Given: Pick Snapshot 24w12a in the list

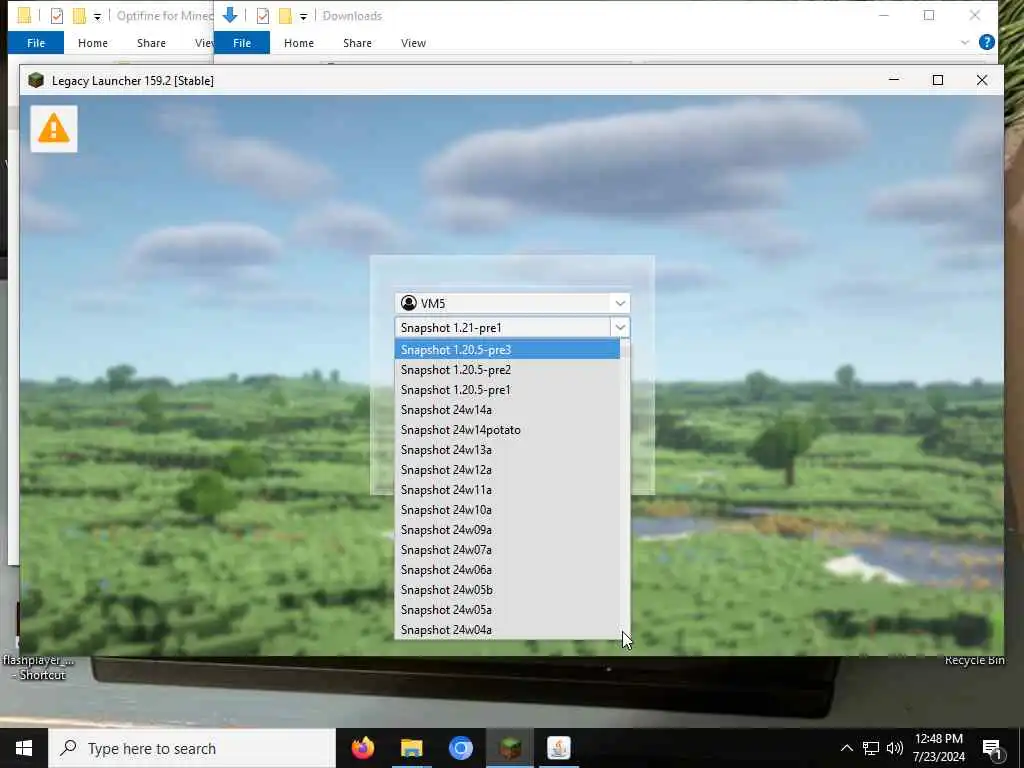Looking at the screenshot, I should click(507, 470).
